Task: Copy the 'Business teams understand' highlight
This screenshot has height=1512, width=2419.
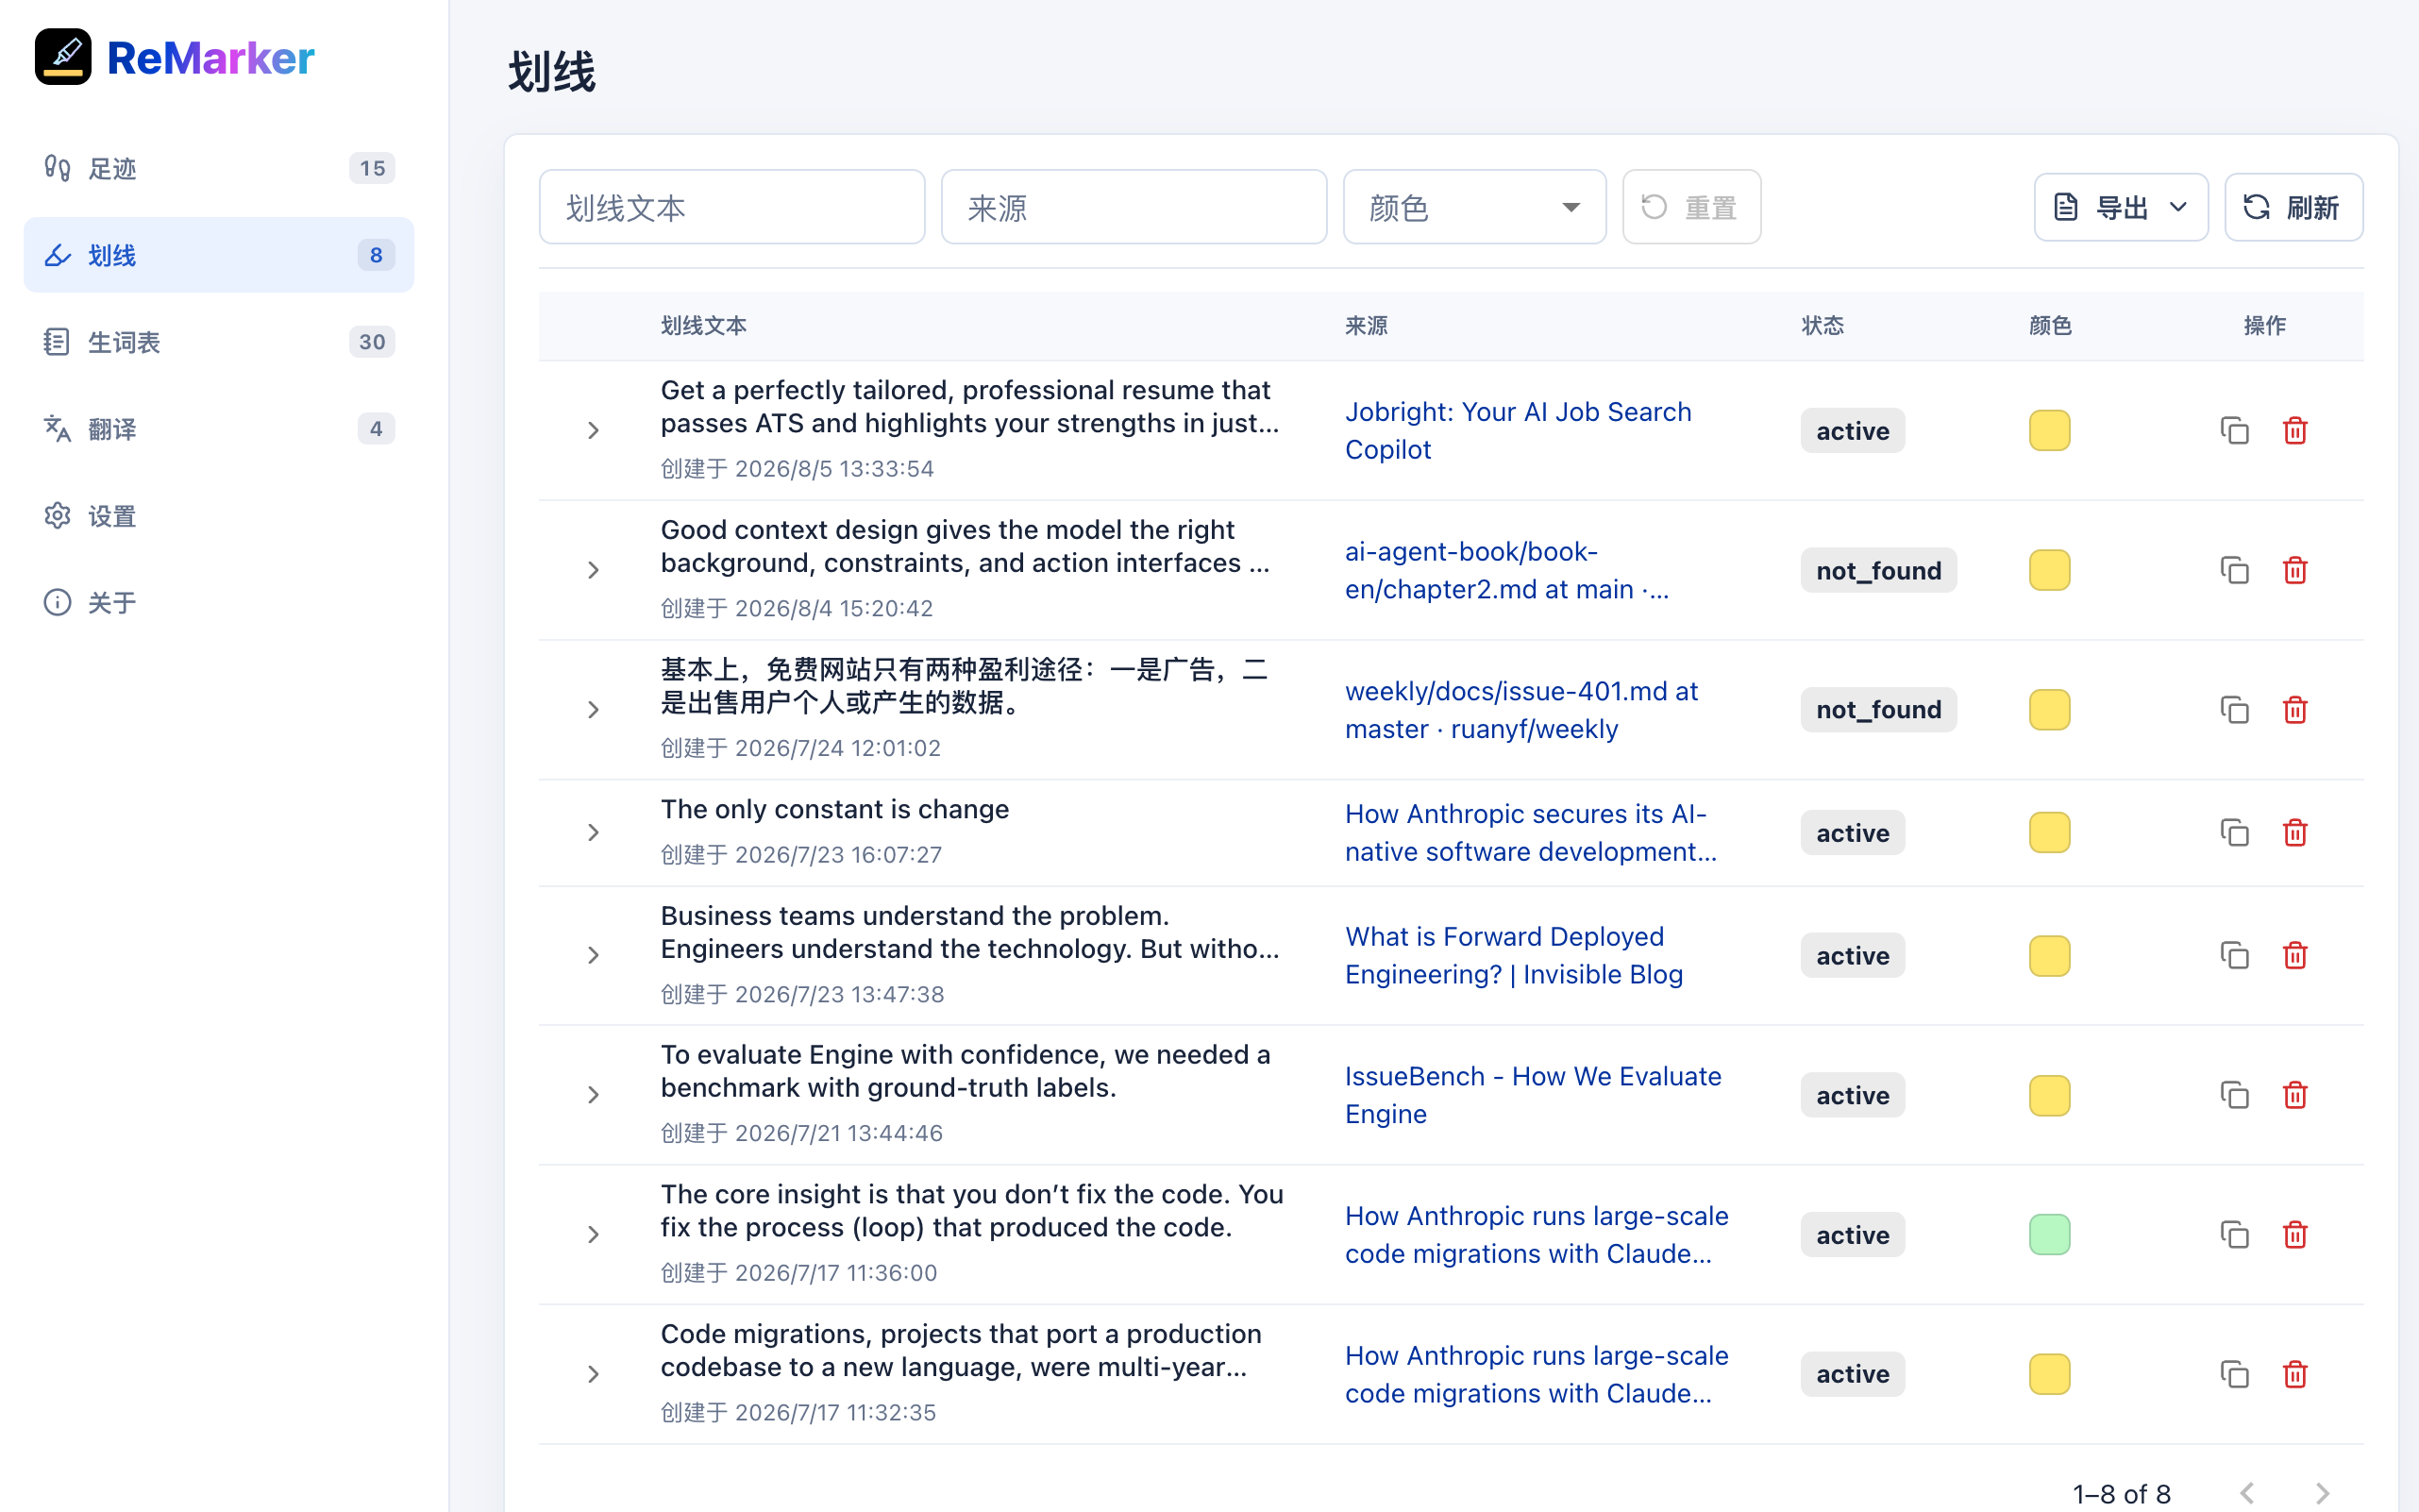Action: click(2234, 956)
